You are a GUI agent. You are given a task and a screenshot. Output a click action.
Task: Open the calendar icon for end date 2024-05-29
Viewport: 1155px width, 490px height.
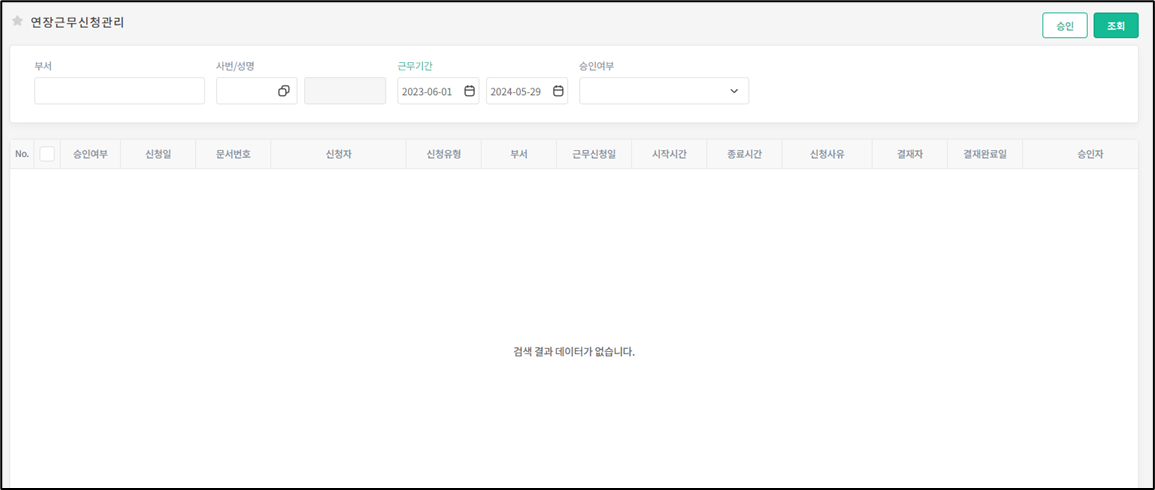pos(558,91)
